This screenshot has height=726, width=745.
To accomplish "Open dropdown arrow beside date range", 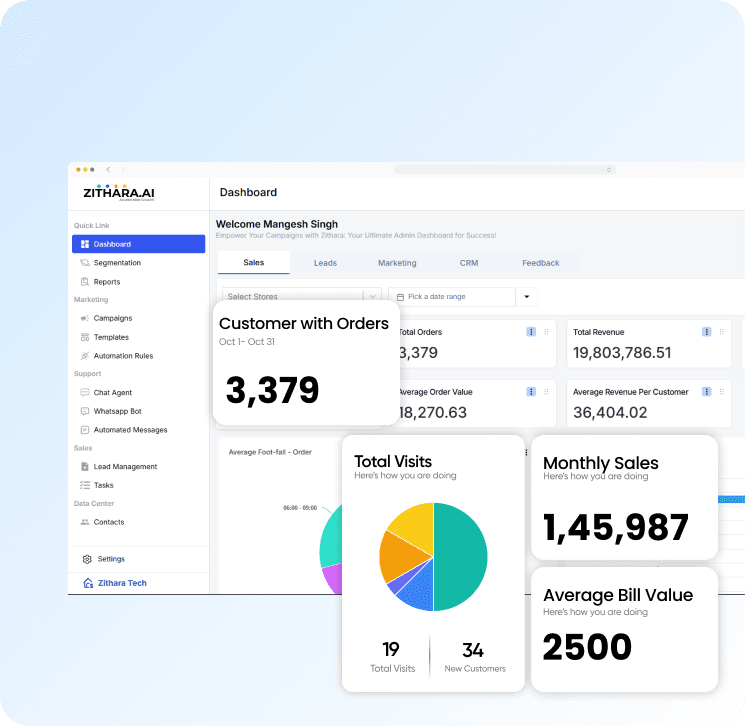I will click(x=527, y=297).
